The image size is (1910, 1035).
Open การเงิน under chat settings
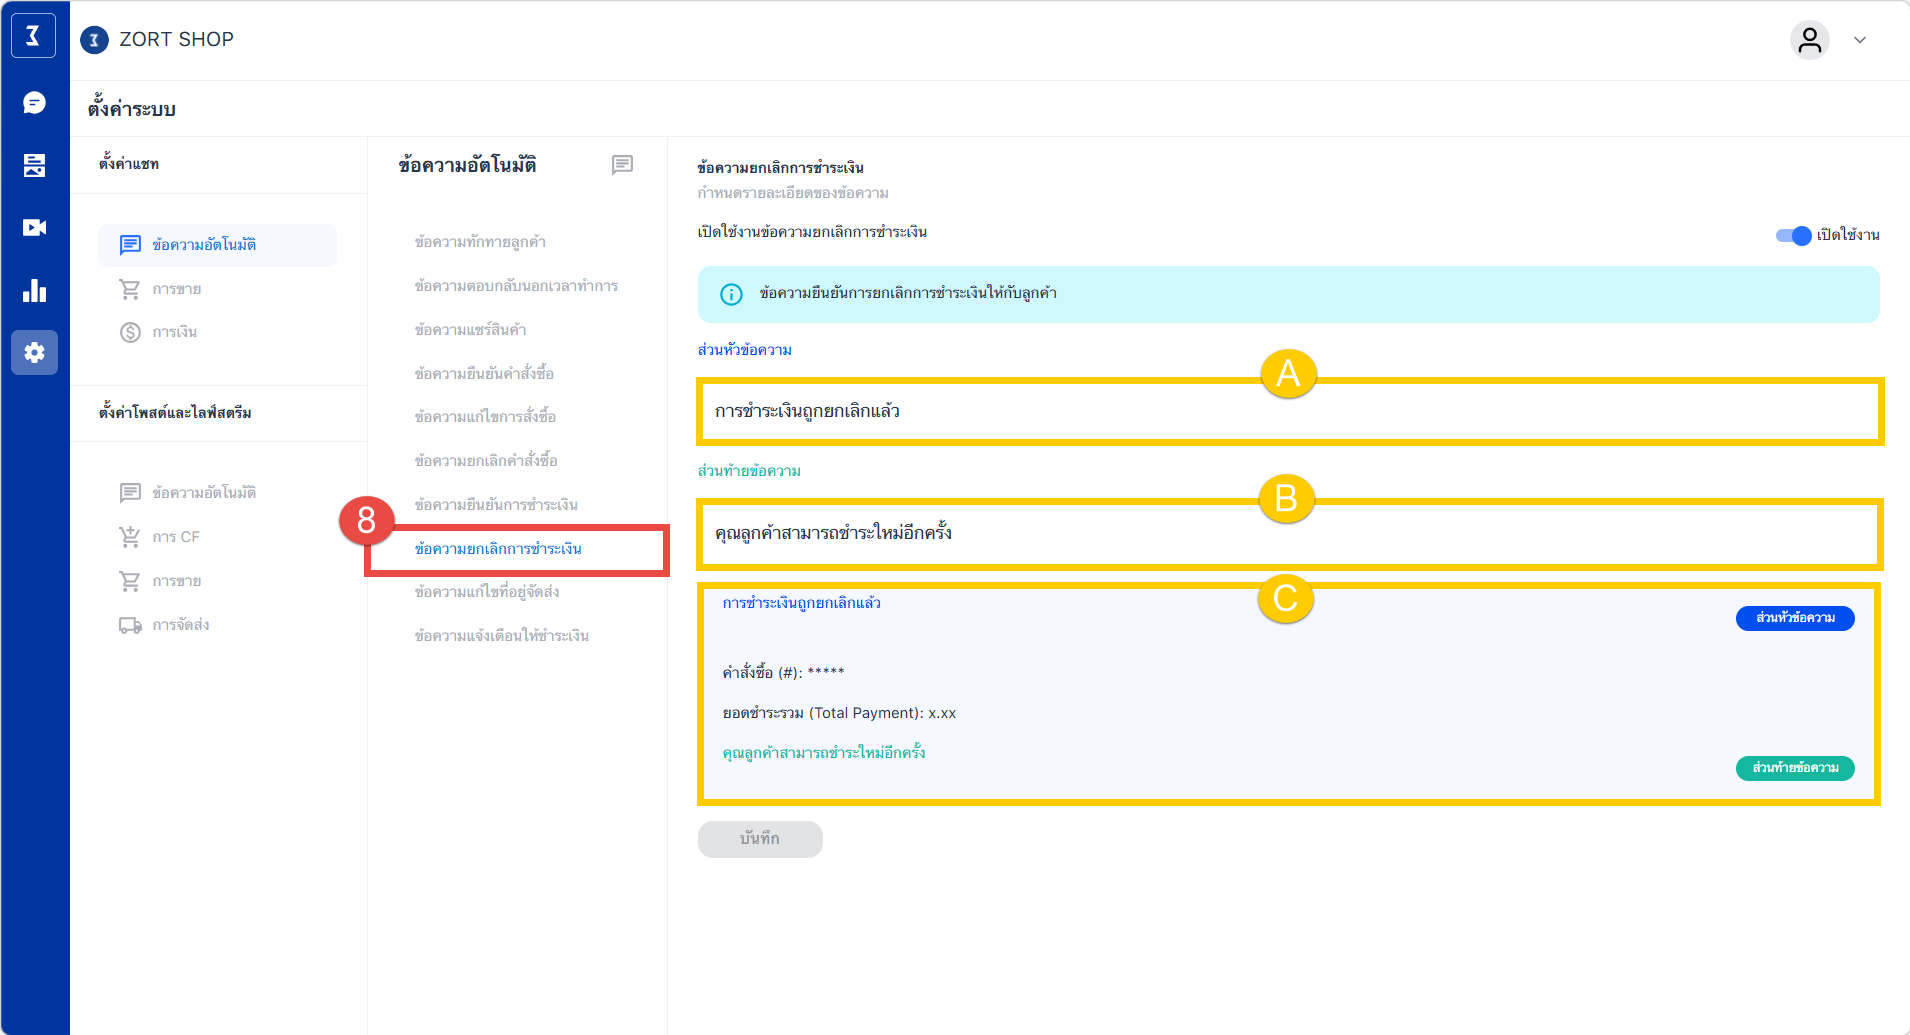pos(174,332)
